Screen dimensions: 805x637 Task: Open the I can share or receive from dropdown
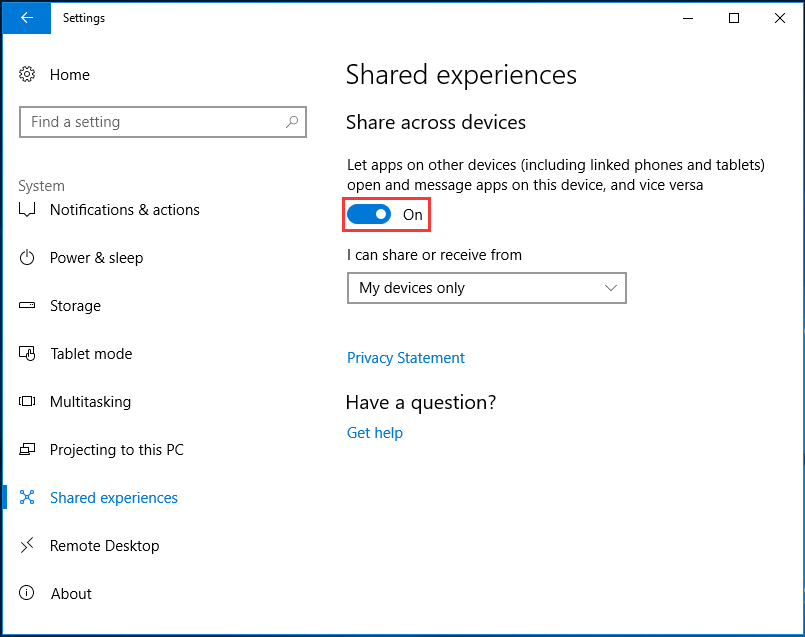(x=487, y=288)
